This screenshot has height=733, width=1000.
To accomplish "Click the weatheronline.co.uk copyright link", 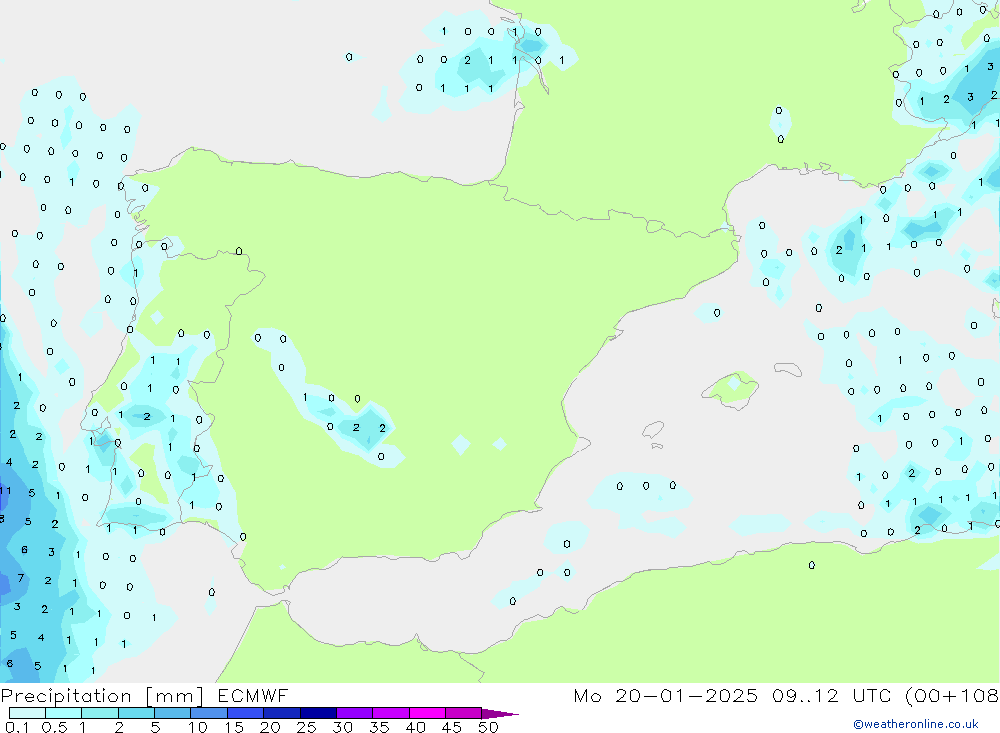I will [x=915, y=724].
